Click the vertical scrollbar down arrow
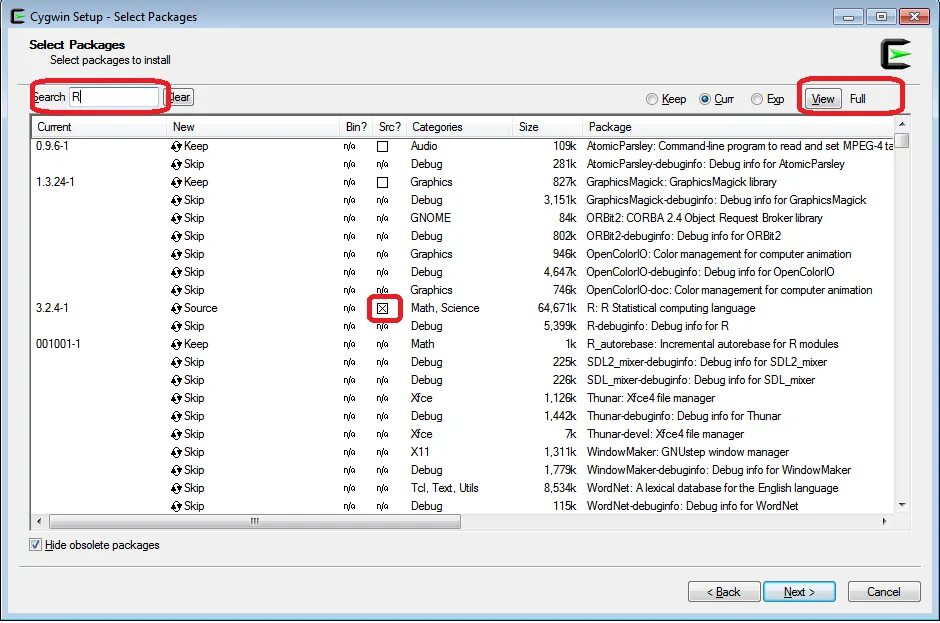Viewport: 940px width, 623px height. click(902, 505)
